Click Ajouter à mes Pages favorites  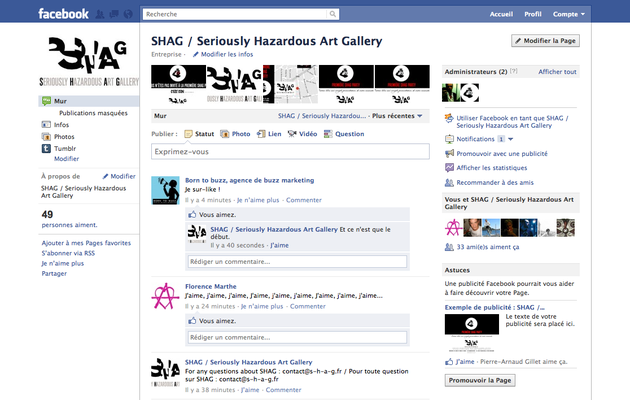point(86,243)
